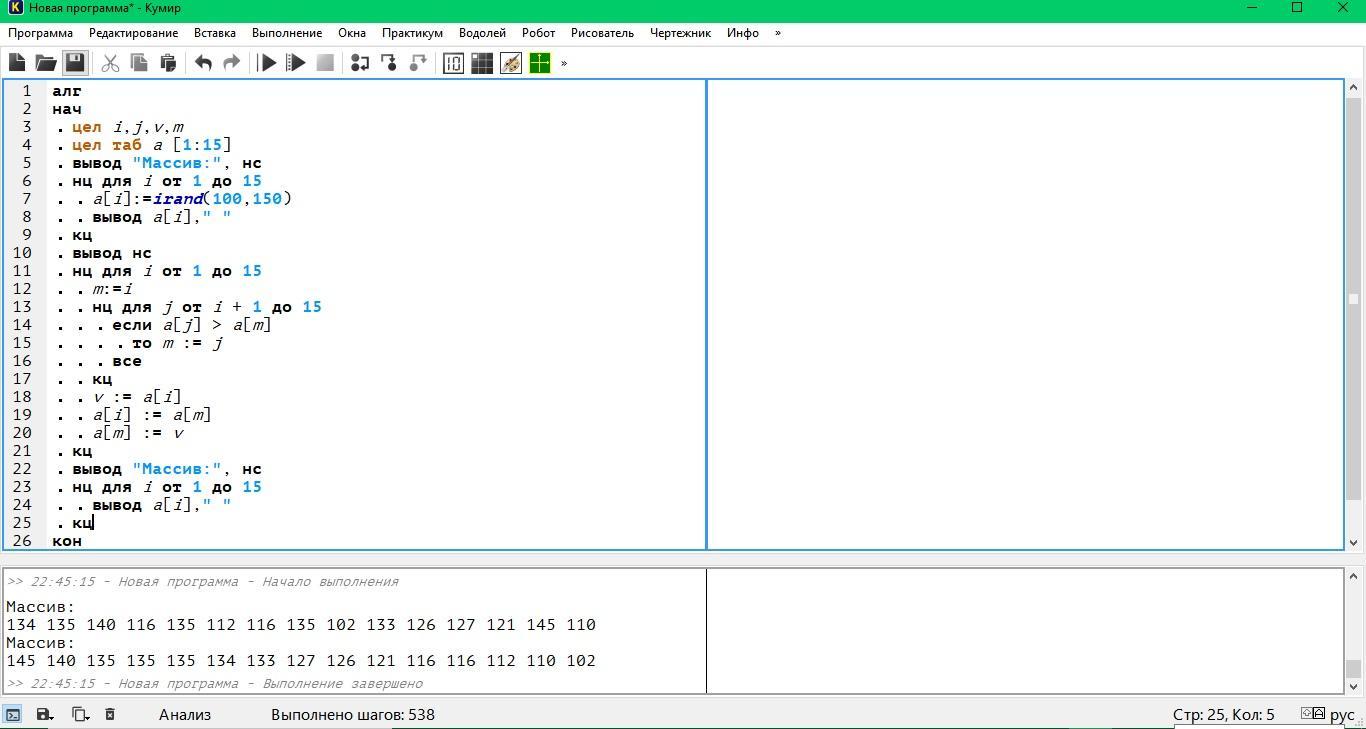Click the sorted array output starting with 145 140
Image resolution: width=1366 pixels, height=729 pixels.
(x=301, y=661)
